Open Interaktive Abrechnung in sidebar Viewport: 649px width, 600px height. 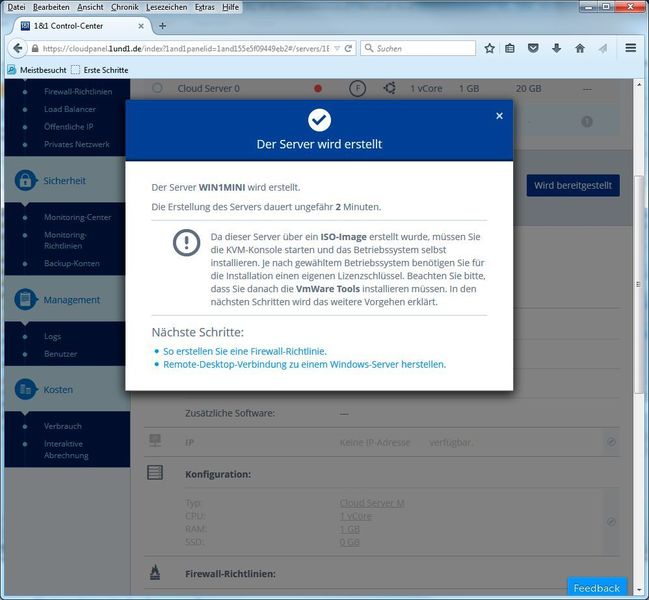pos(66,449)
